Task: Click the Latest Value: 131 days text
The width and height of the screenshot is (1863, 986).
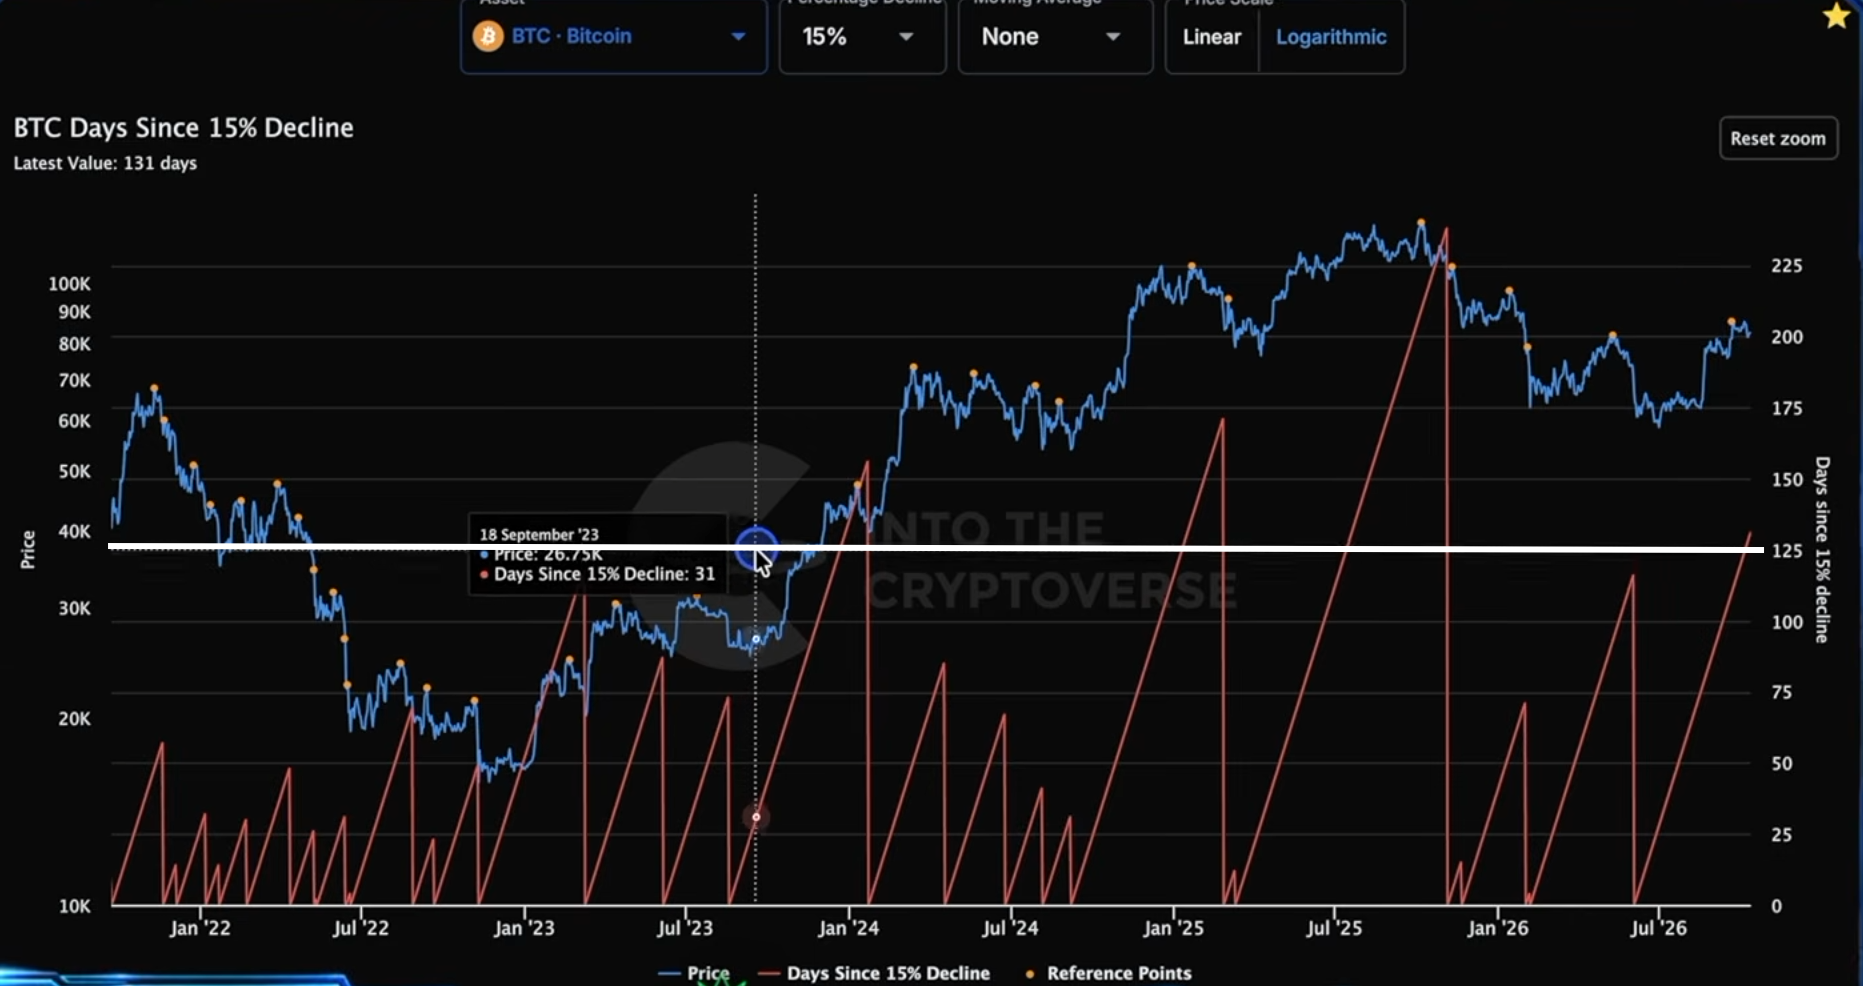Action: [x=105, y=163]
